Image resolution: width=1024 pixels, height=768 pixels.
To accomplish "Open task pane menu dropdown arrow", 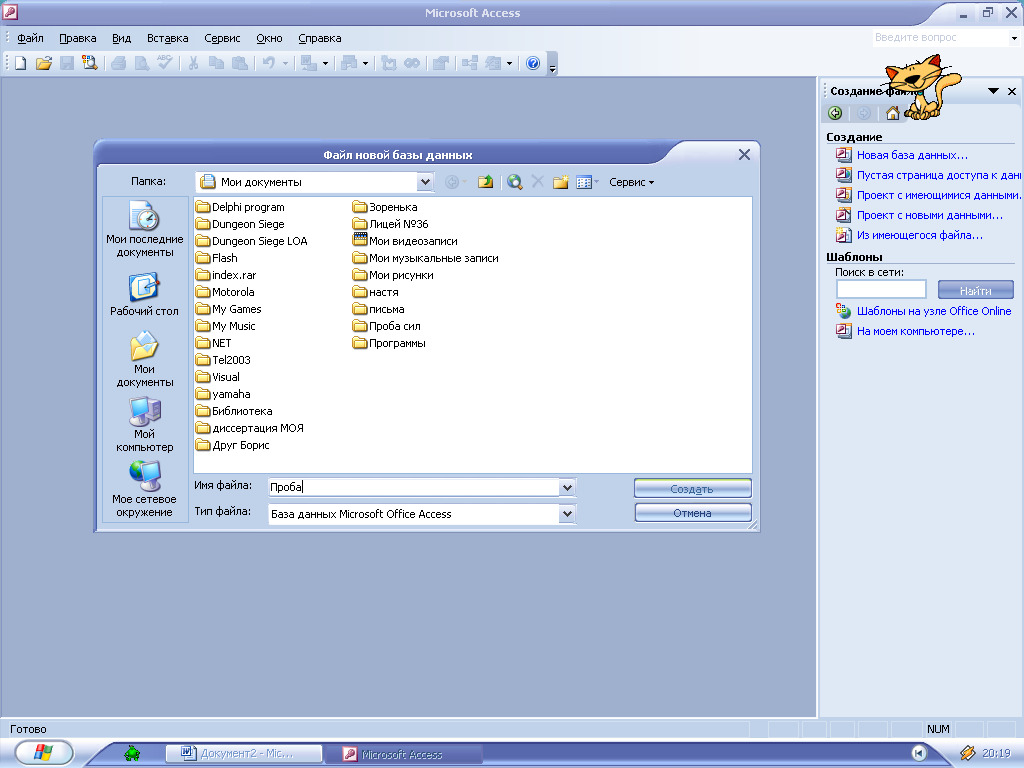I will [993, 91].
